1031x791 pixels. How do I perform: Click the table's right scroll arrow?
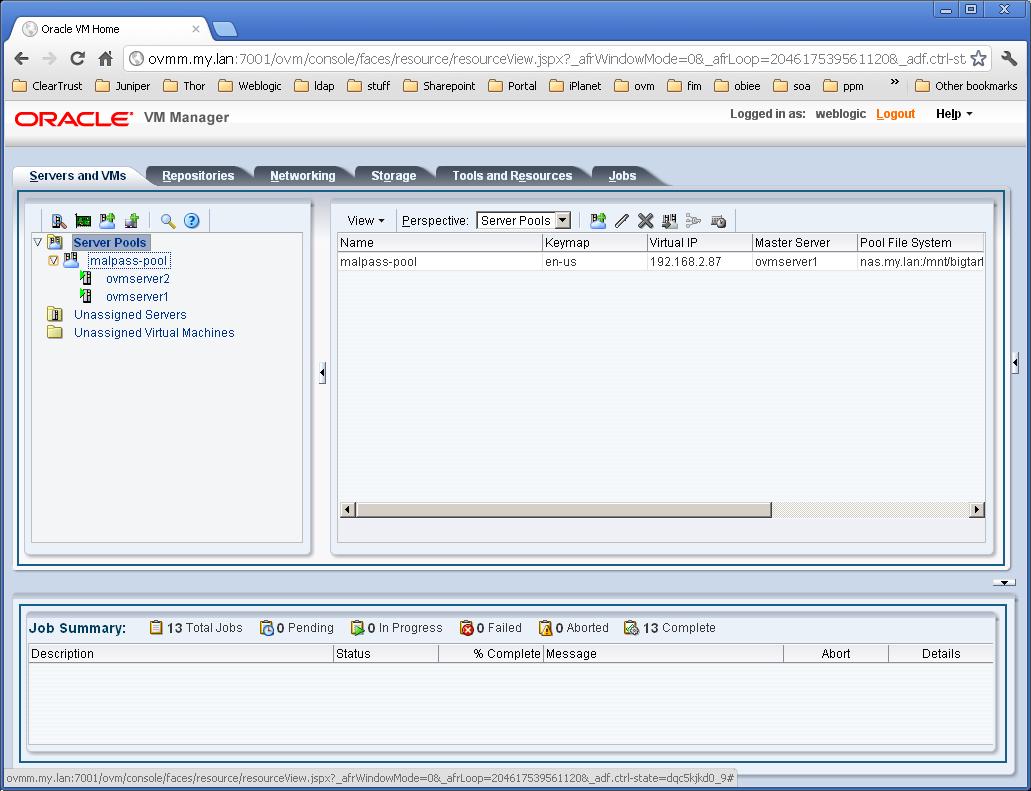pos(977,510)
